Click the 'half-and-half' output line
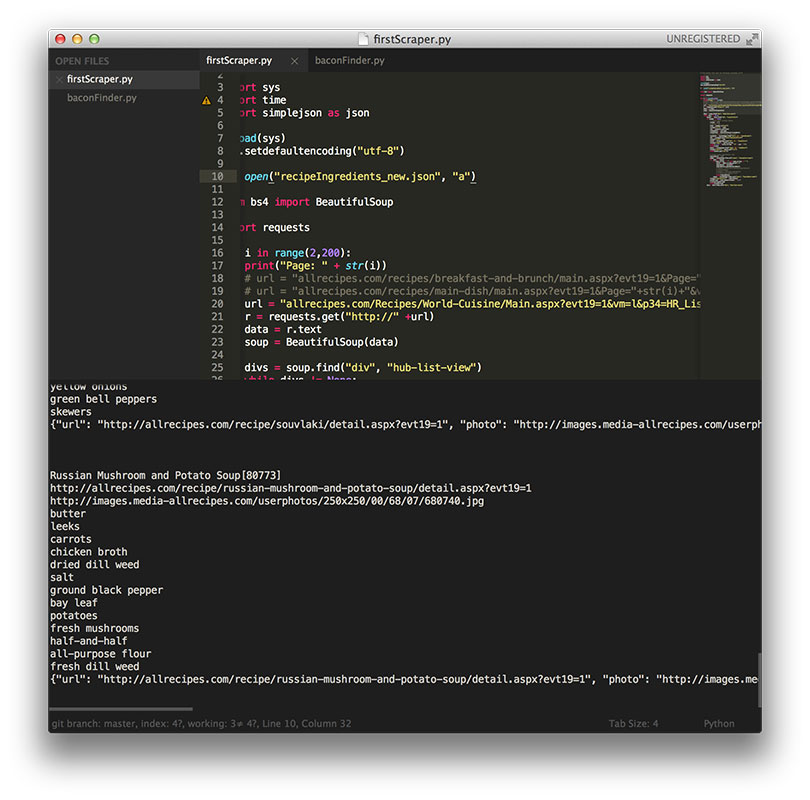The width and height of the screenshot is (810, 800). pos(88,641)
